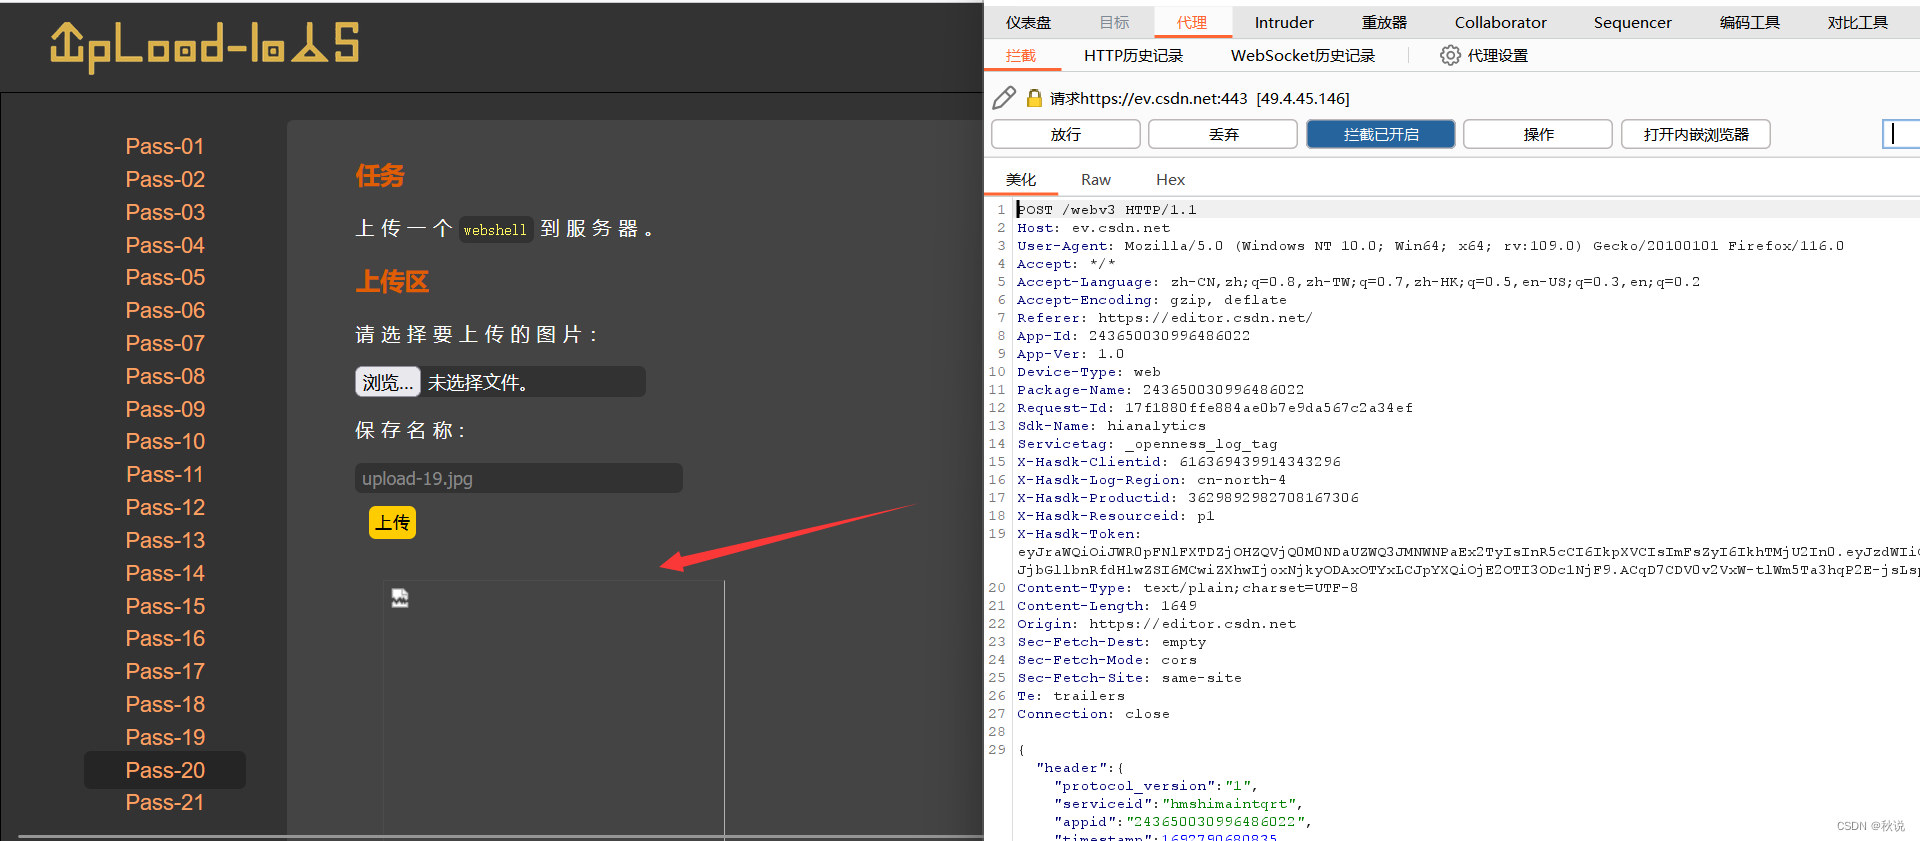1920x841 pixels.
Task: Open Pass-08 in the sidebar
Action: tap(165, 376)
